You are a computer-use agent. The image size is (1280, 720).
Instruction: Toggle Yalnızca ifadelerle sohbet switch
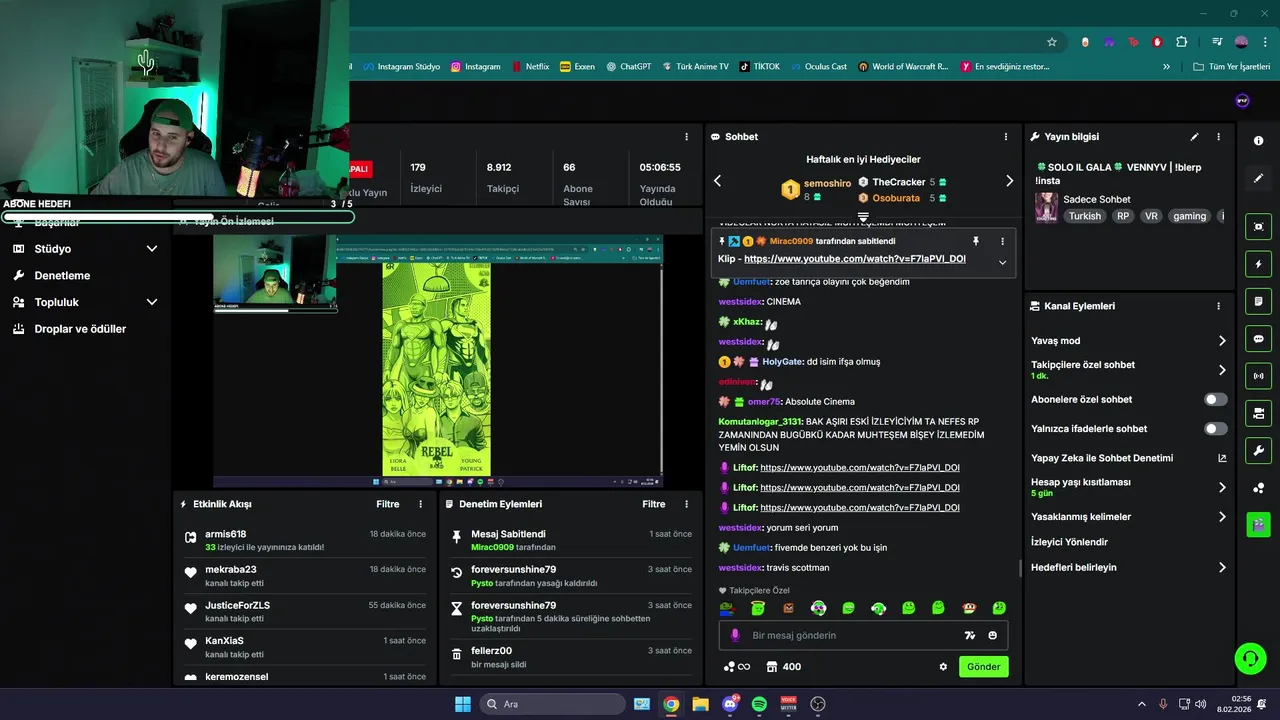(1215, 429)
